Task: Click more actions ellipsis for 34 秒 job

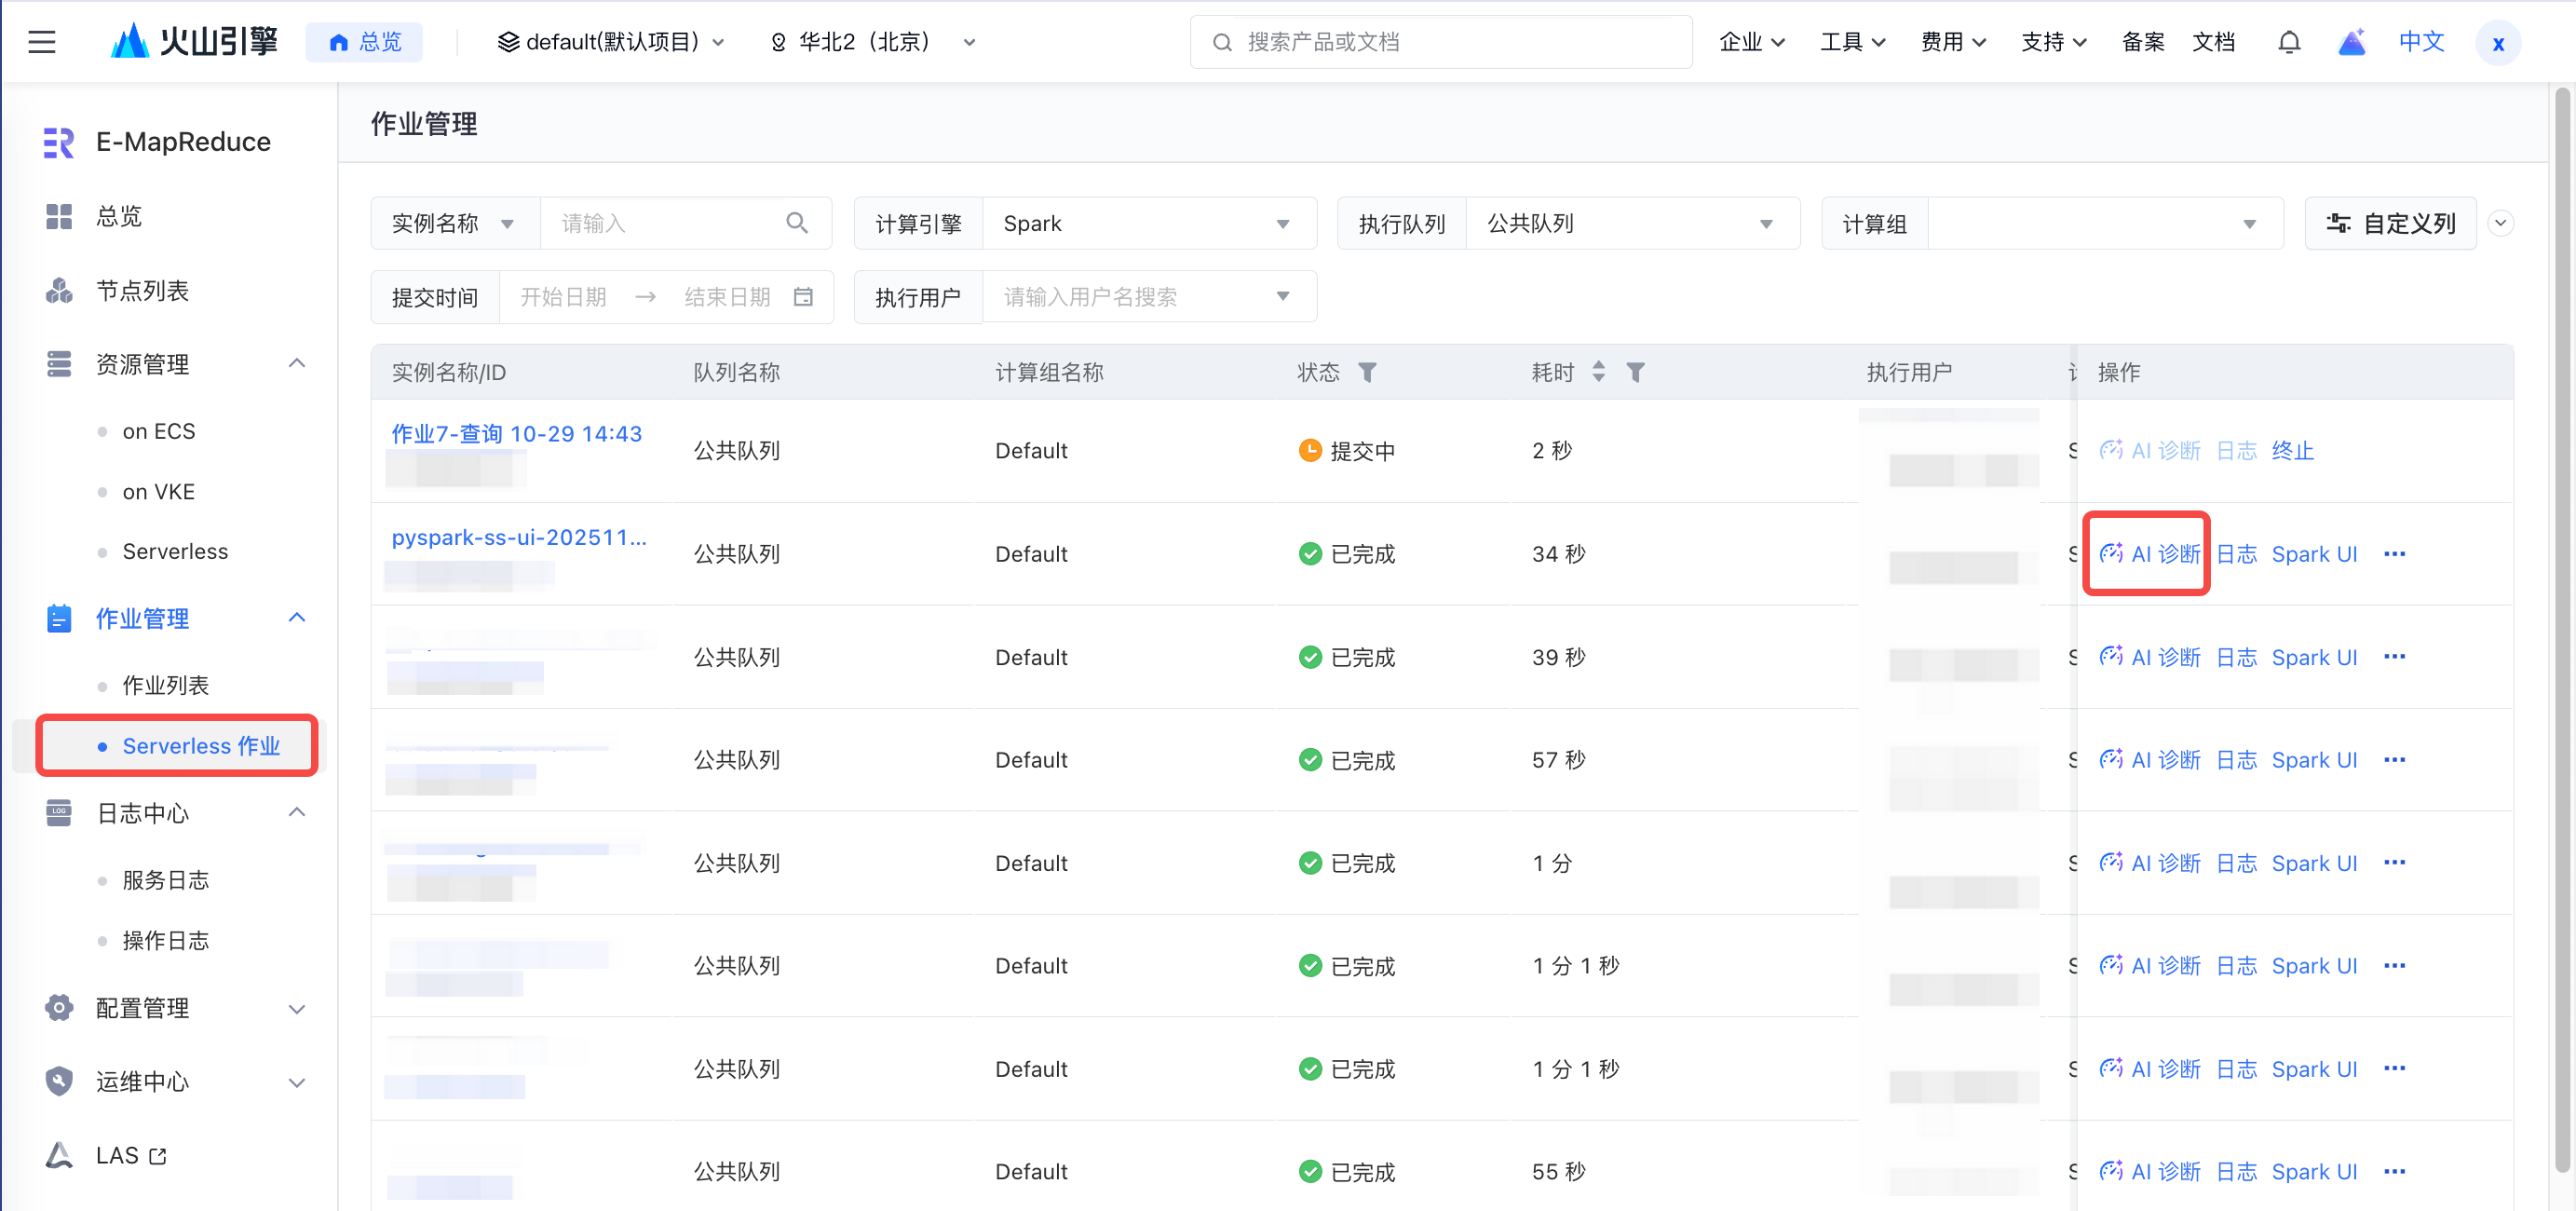Action: (x=2394, y=554)
